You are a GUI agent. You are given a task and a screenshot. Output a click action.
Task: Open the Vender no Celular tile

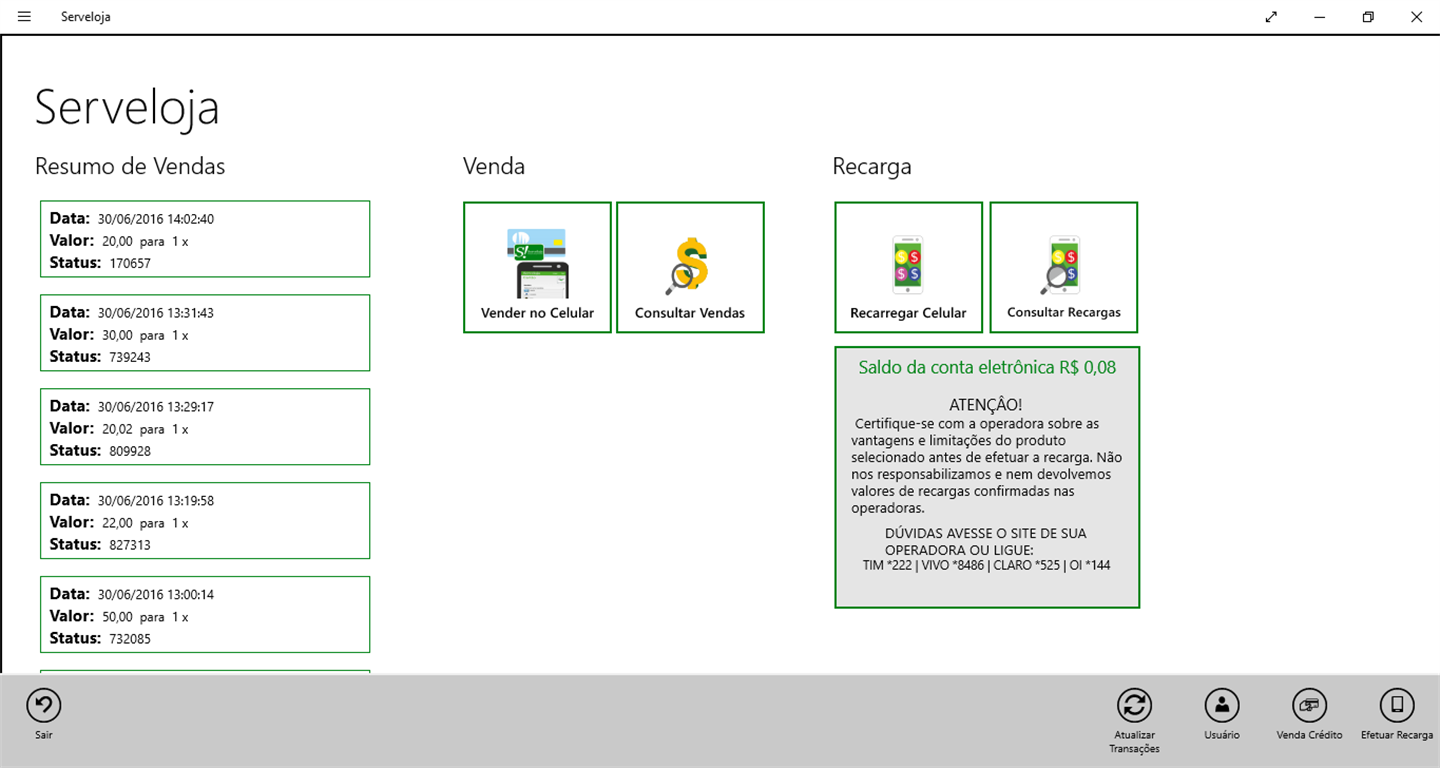click(537, 267)
